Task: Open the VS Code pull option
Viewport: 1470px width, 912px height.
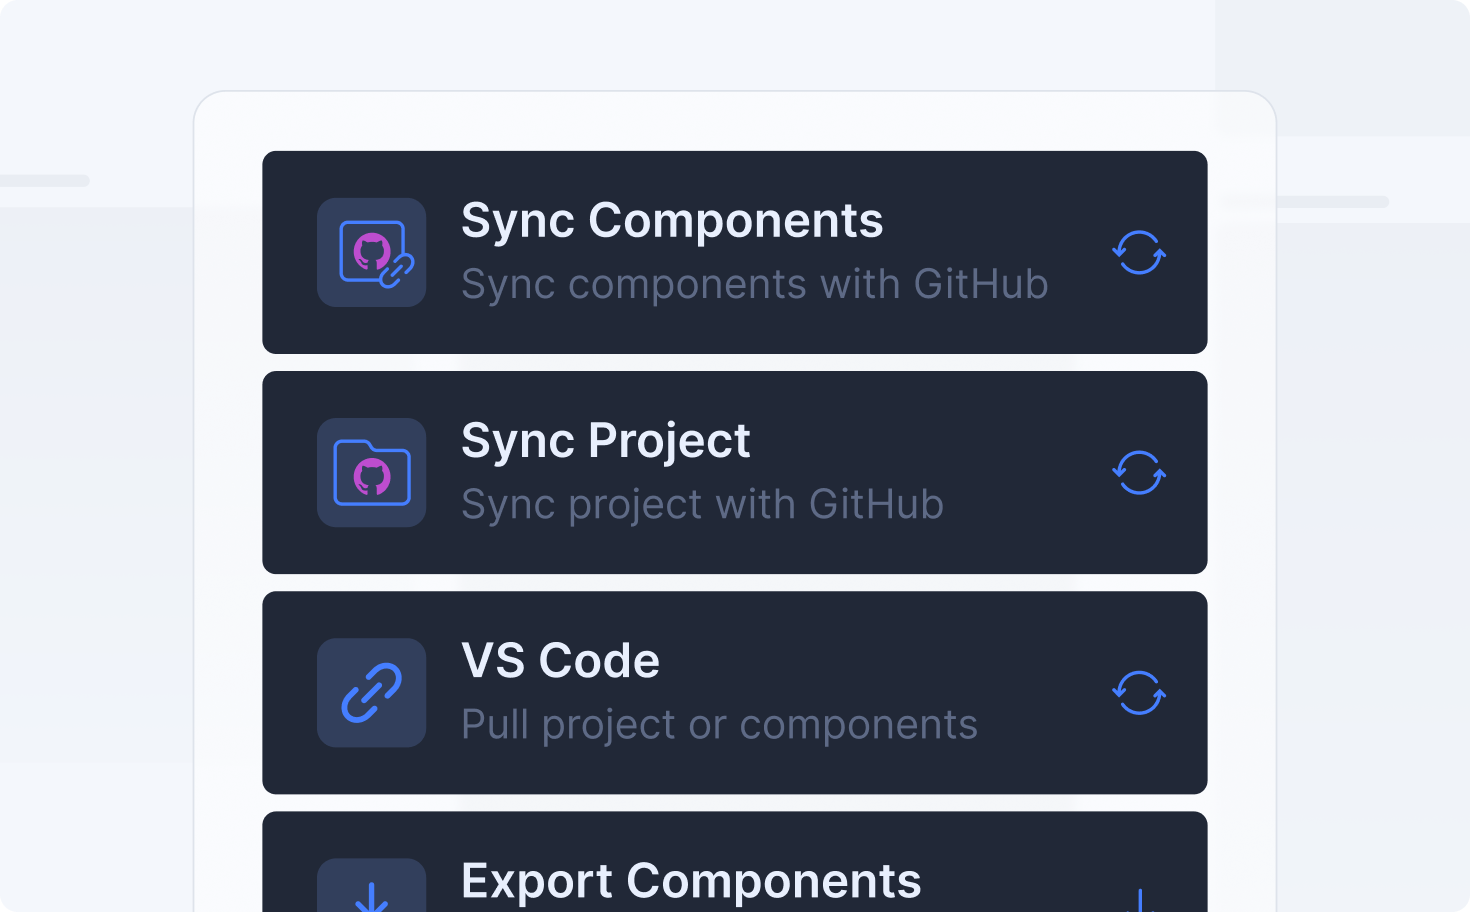Action: pyautogui.click(x=735, y=692)
